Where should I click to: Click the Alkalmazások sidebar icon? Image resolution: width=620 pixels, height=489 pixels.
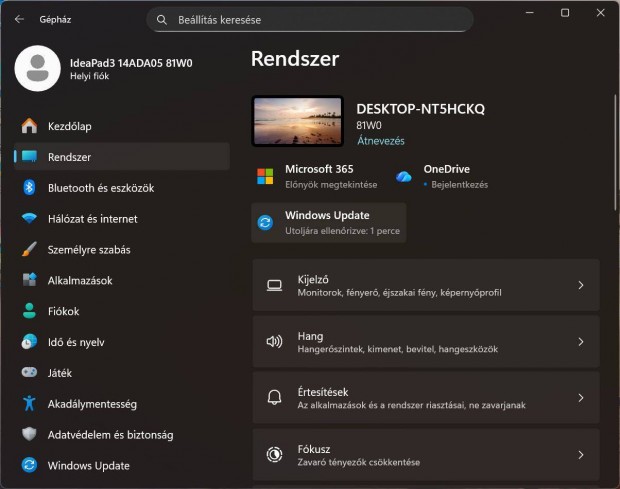click(29, 281)
